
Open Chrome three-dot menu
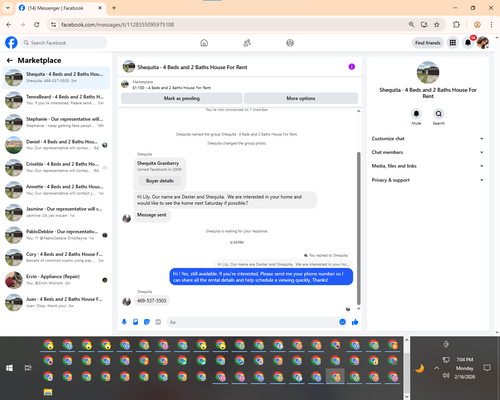(491, 24)
